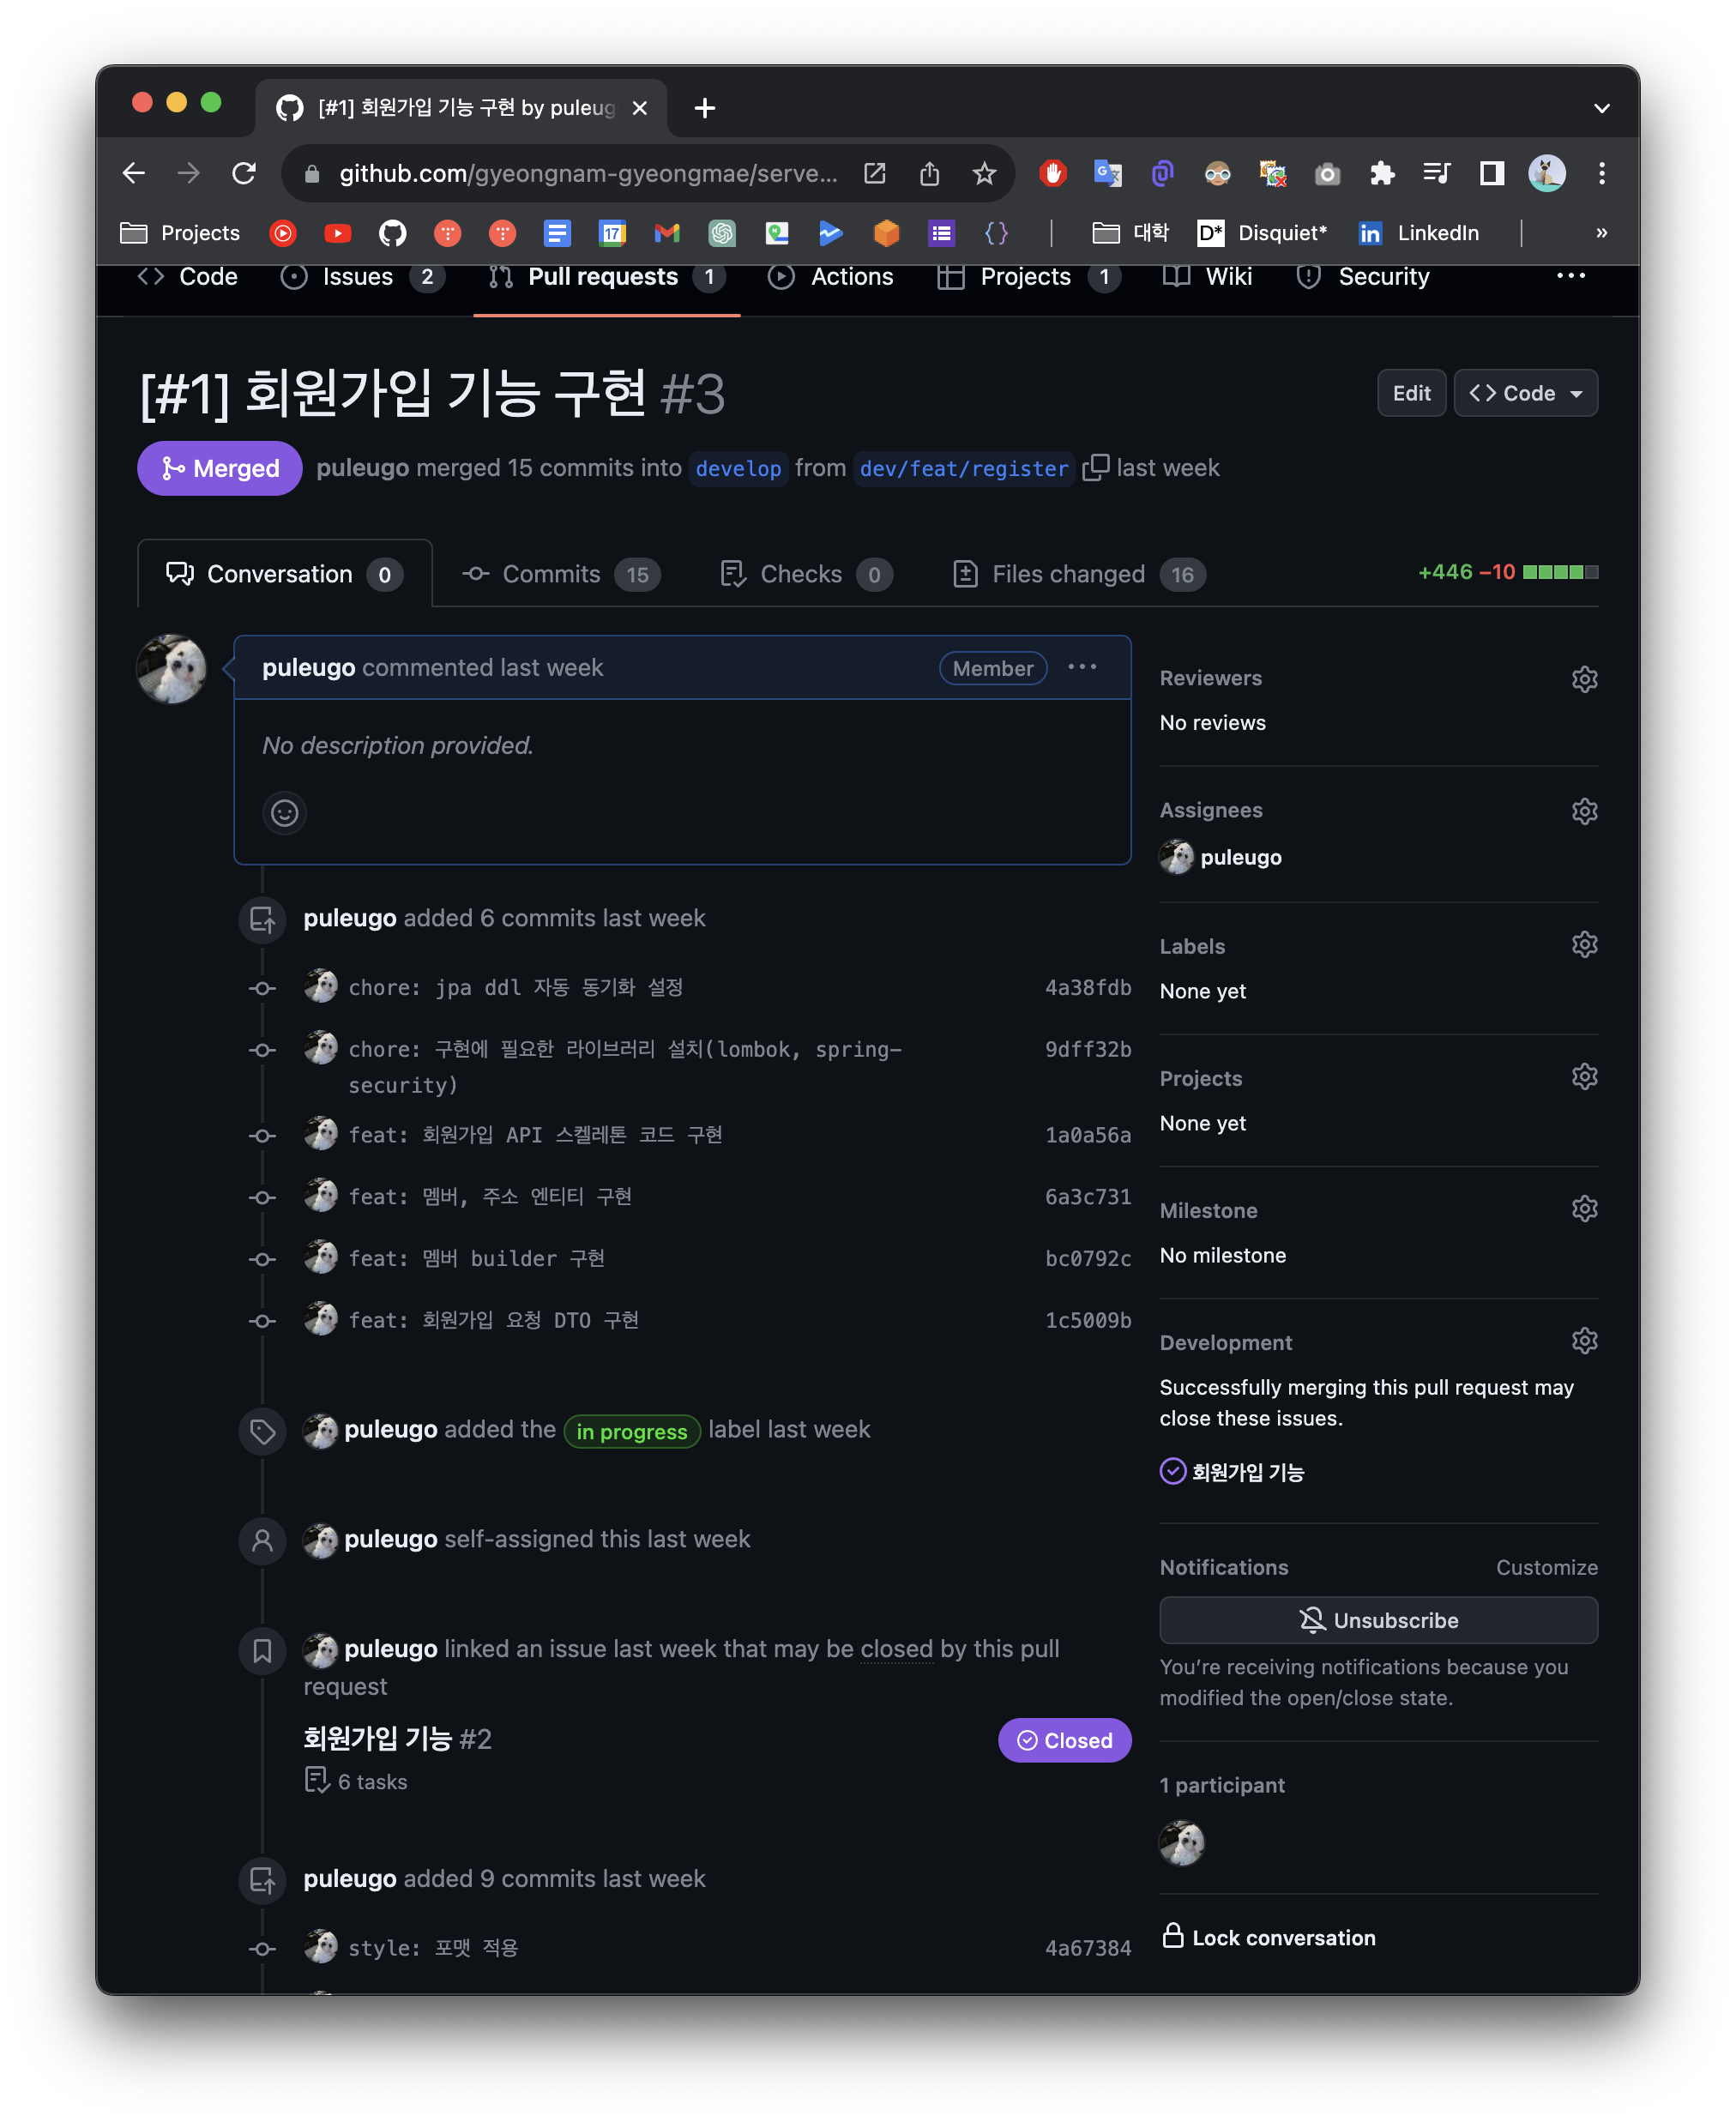Open the Labels settings gear
This screenshot has height=2122, width=1736.
pos(1584,945)
